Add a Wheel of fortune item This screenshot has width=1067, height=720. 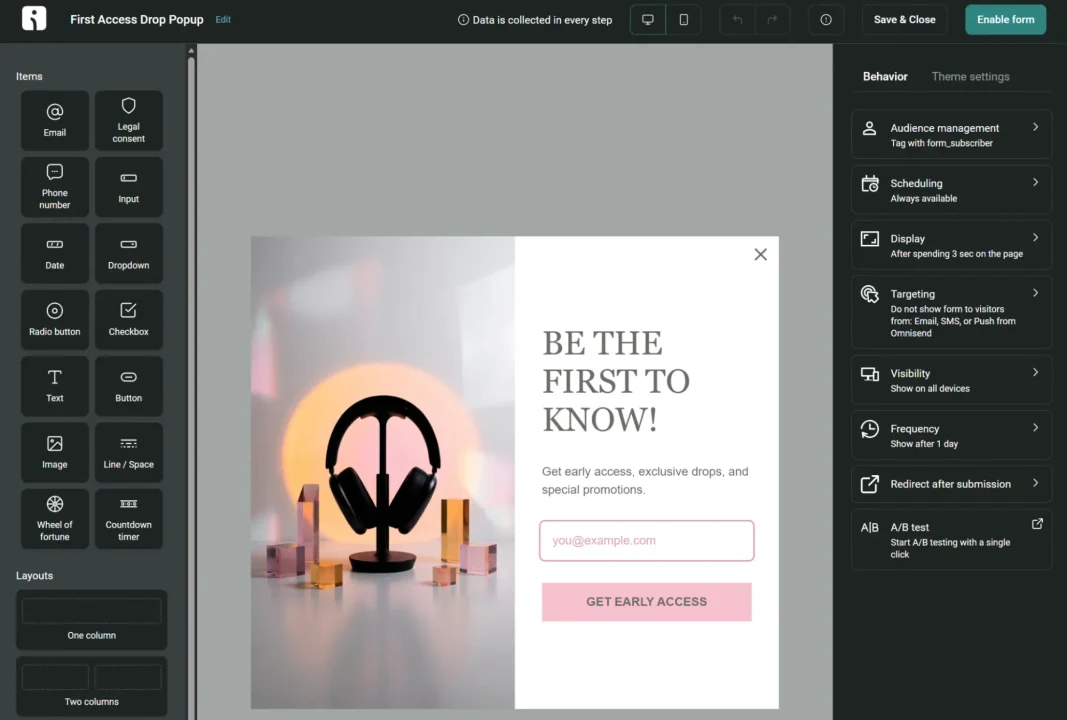pos(55,519)
